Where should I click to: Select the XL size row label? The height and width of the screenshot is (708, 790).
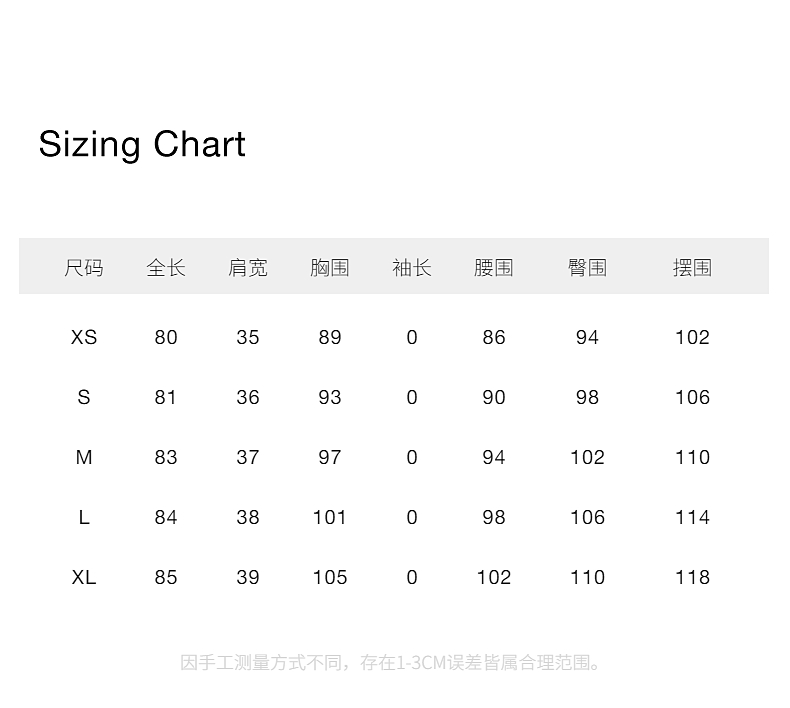pos(84,577)
